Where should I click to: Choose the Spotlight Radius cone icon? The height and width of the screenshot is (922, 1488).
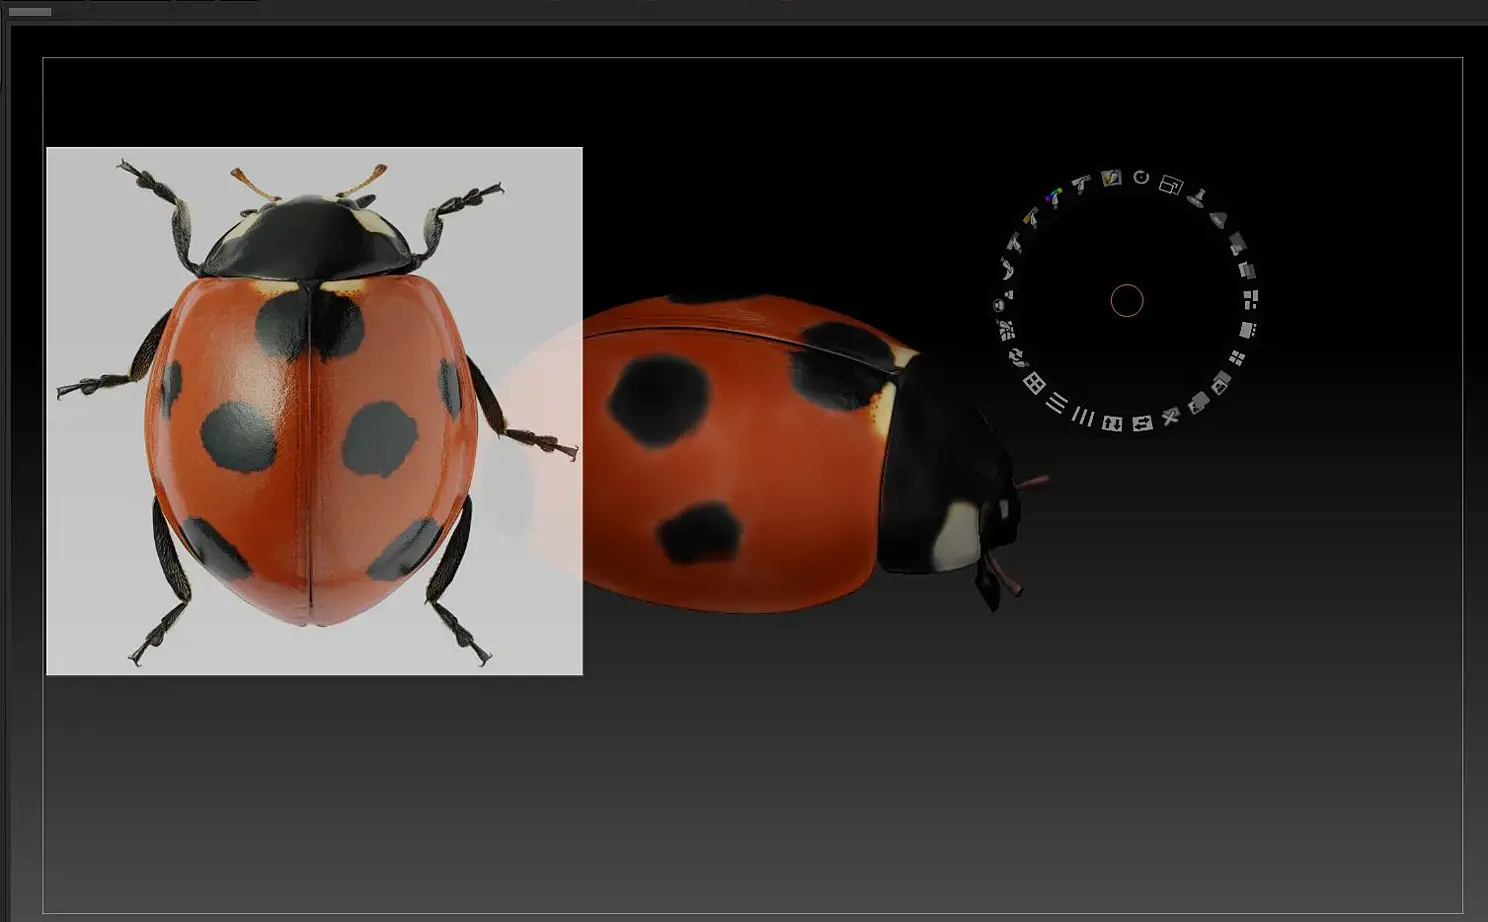point(1218,219)
